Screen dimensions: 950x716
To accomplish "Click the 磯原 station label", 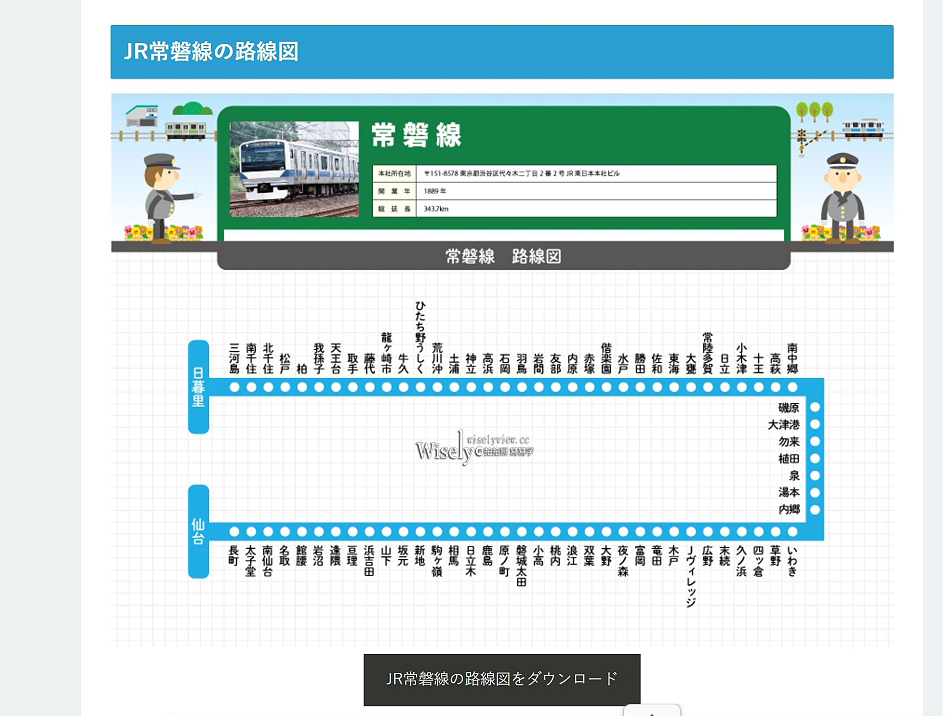I will (x=789, y=408).
